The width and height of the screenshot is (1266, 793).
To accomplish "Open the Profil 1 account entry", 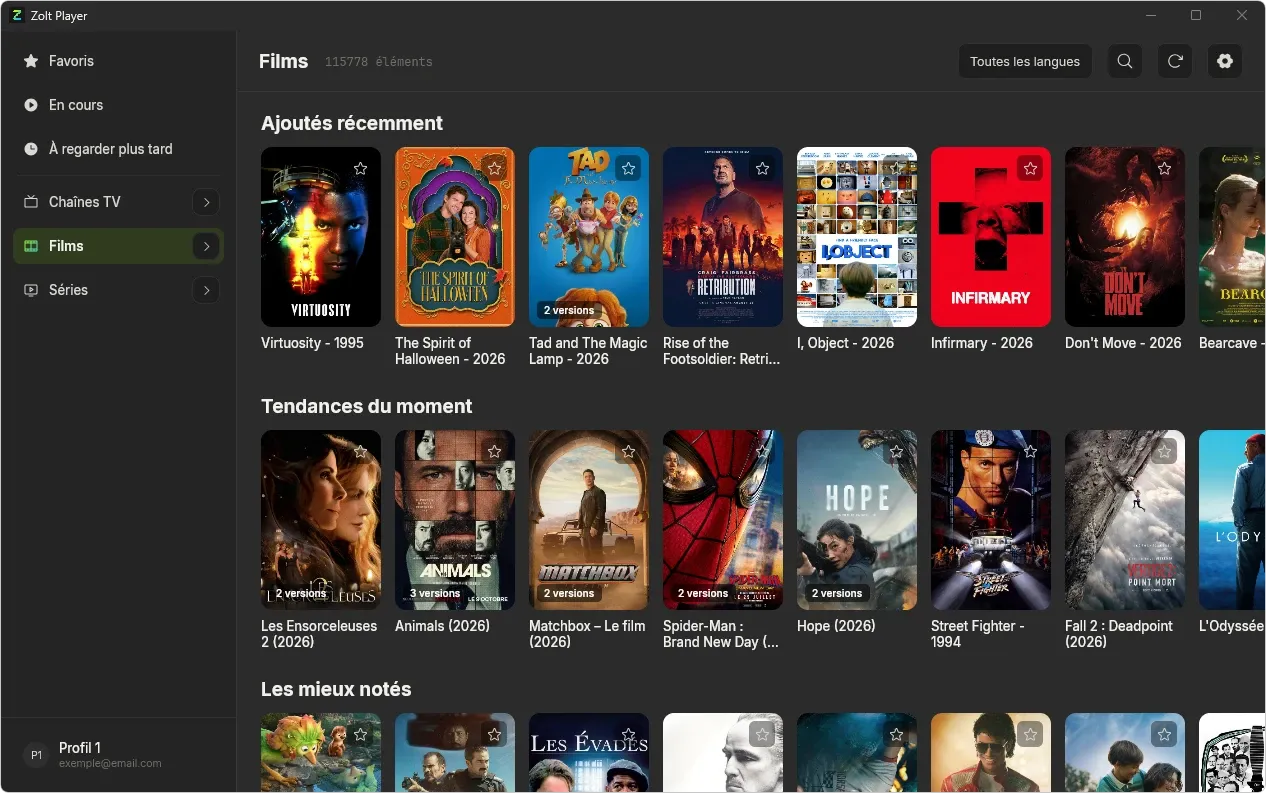I will pyautogui.click(x=118, y=755).
